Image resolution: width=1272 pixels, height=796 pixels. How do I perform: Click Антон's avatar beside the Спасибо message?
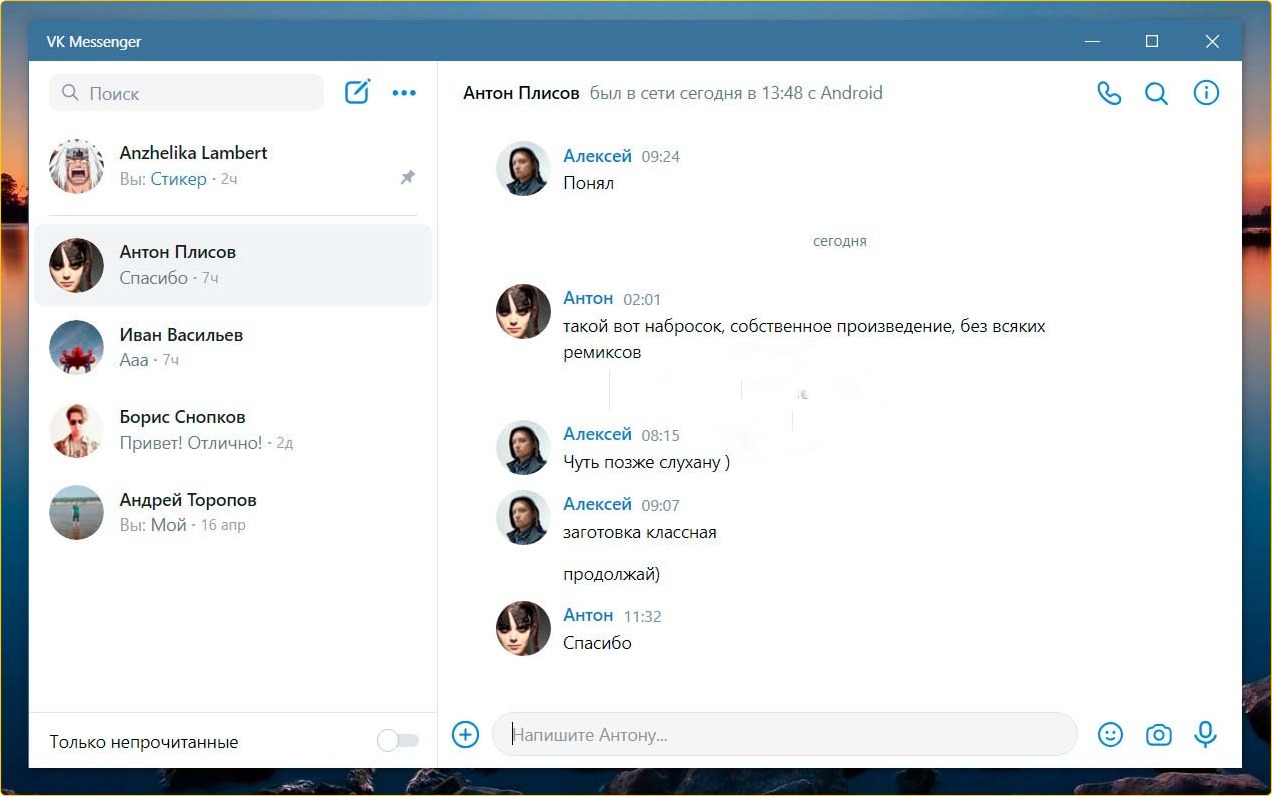coord(523,629)
